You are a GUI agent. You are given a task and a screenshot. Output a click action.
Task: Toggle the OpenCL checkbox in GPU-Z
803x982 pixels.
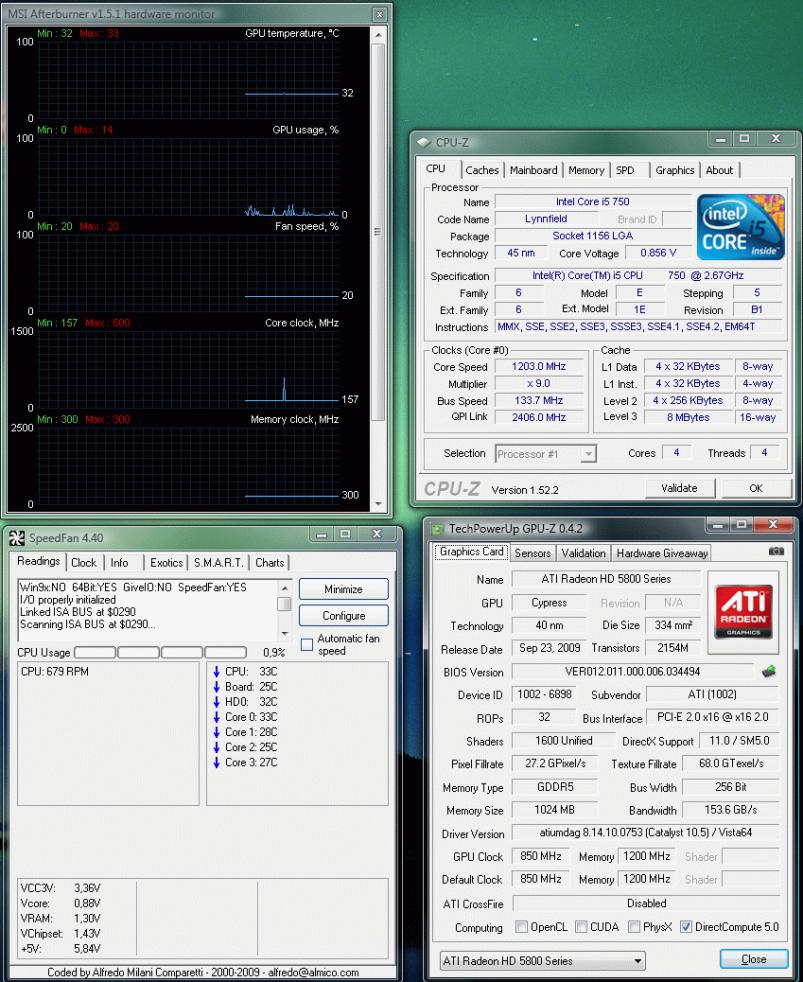point(521,926)
